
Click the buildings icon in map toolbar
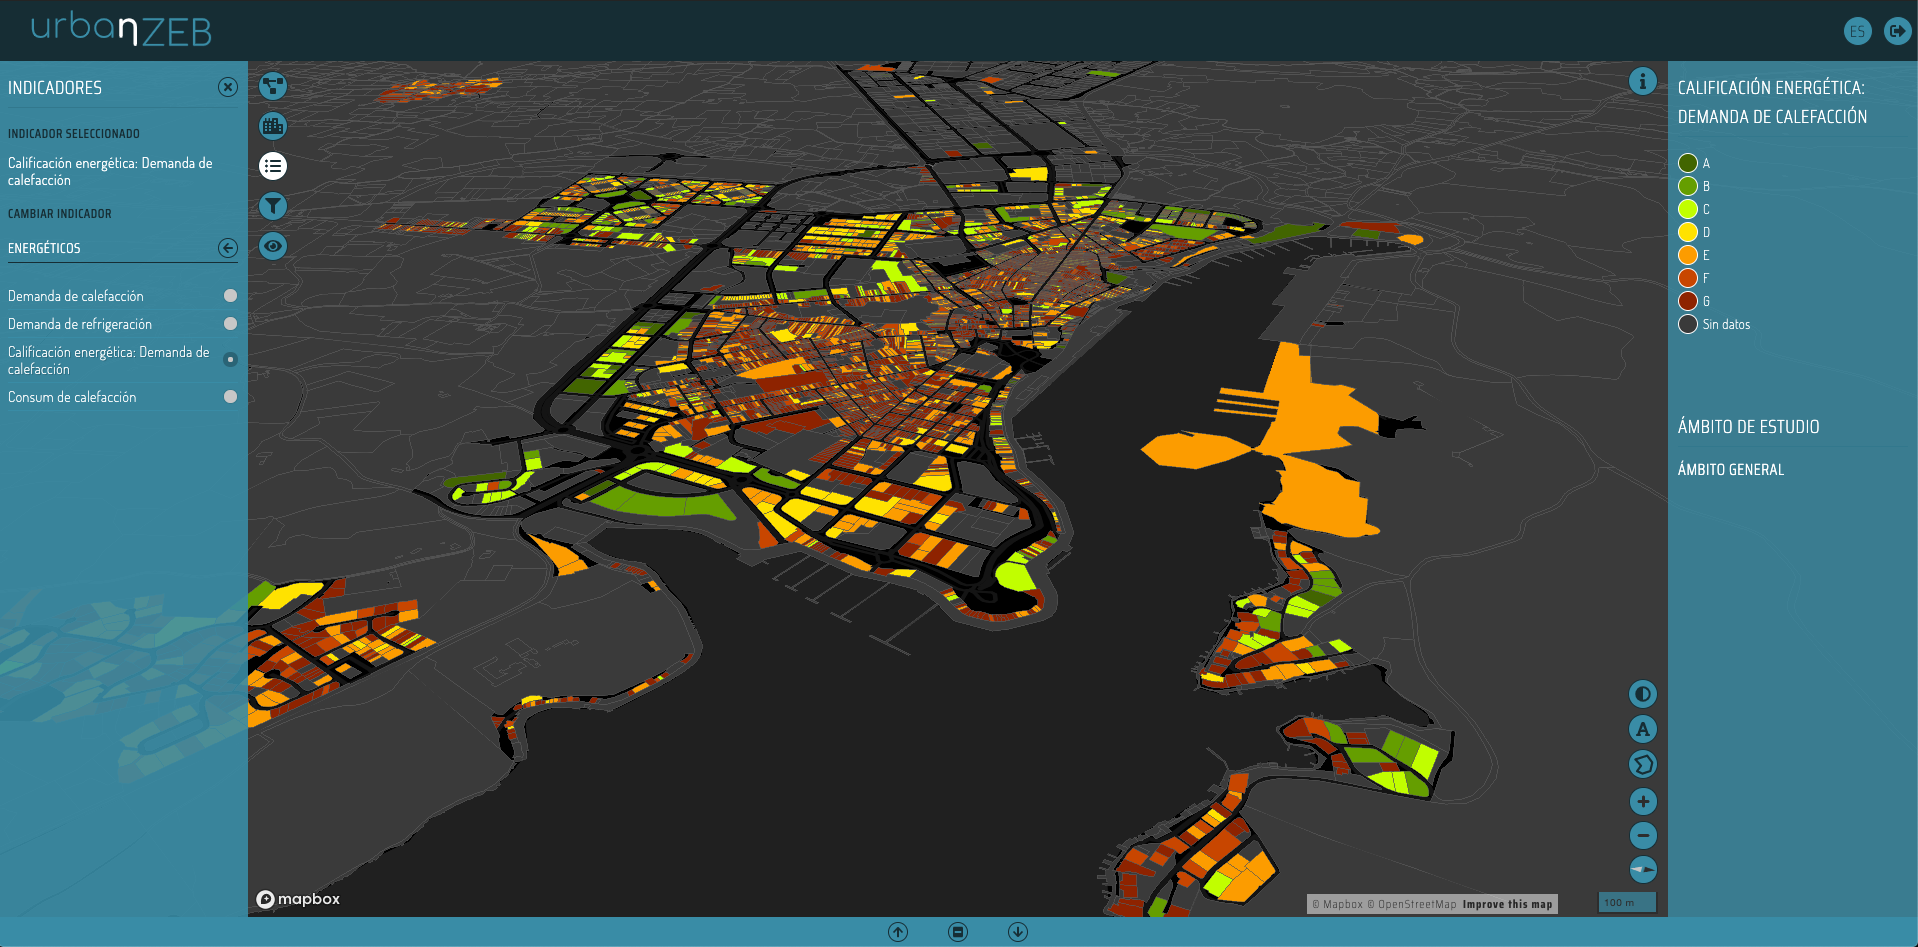click(273, 126)
